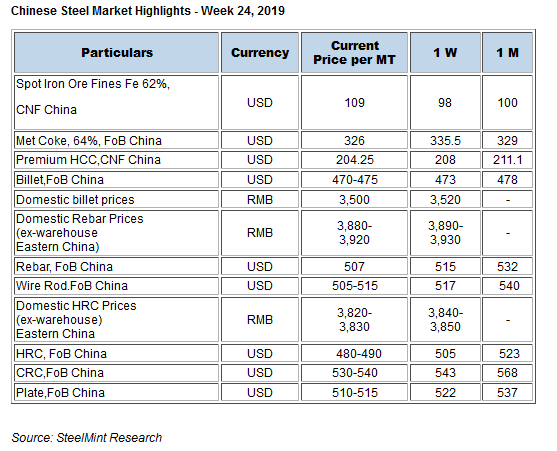Select the 1 W column header
The image size is (557, 451).
pos(445,53)
